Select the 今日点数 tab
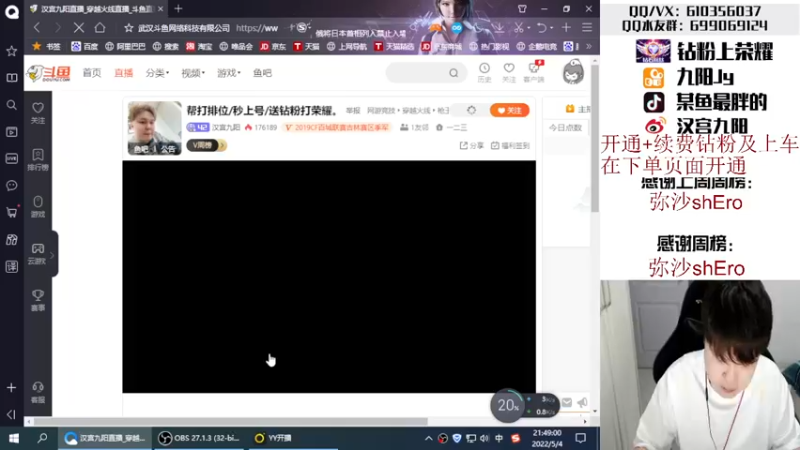This screenshot has height=450, width=800. (x=565, y=128)
